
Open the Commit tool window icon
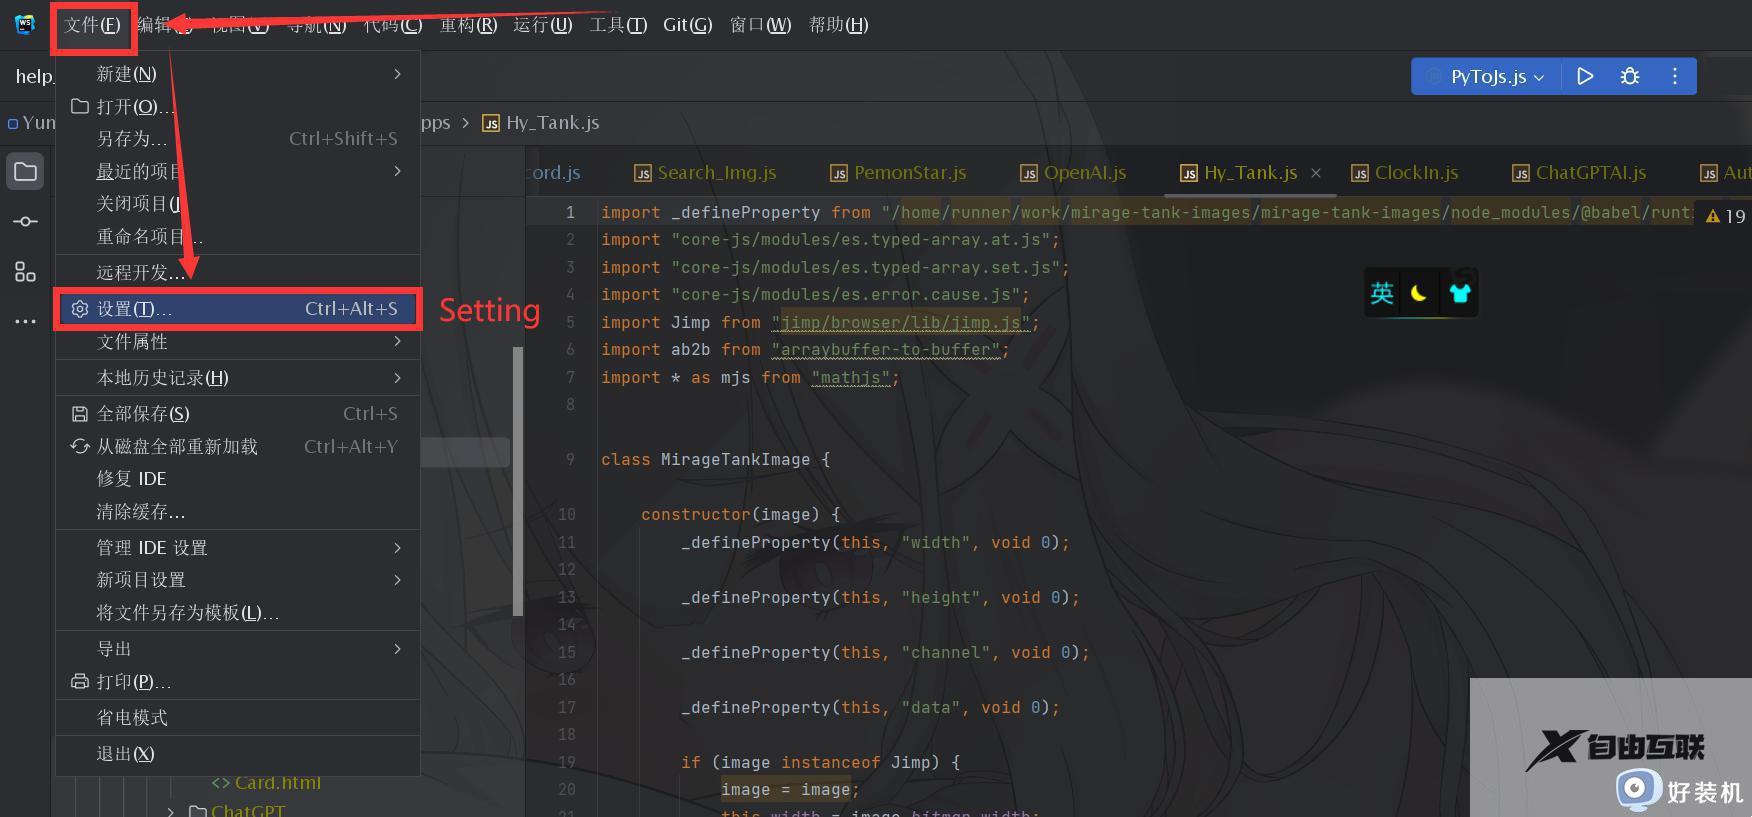[x=26, y=221]
